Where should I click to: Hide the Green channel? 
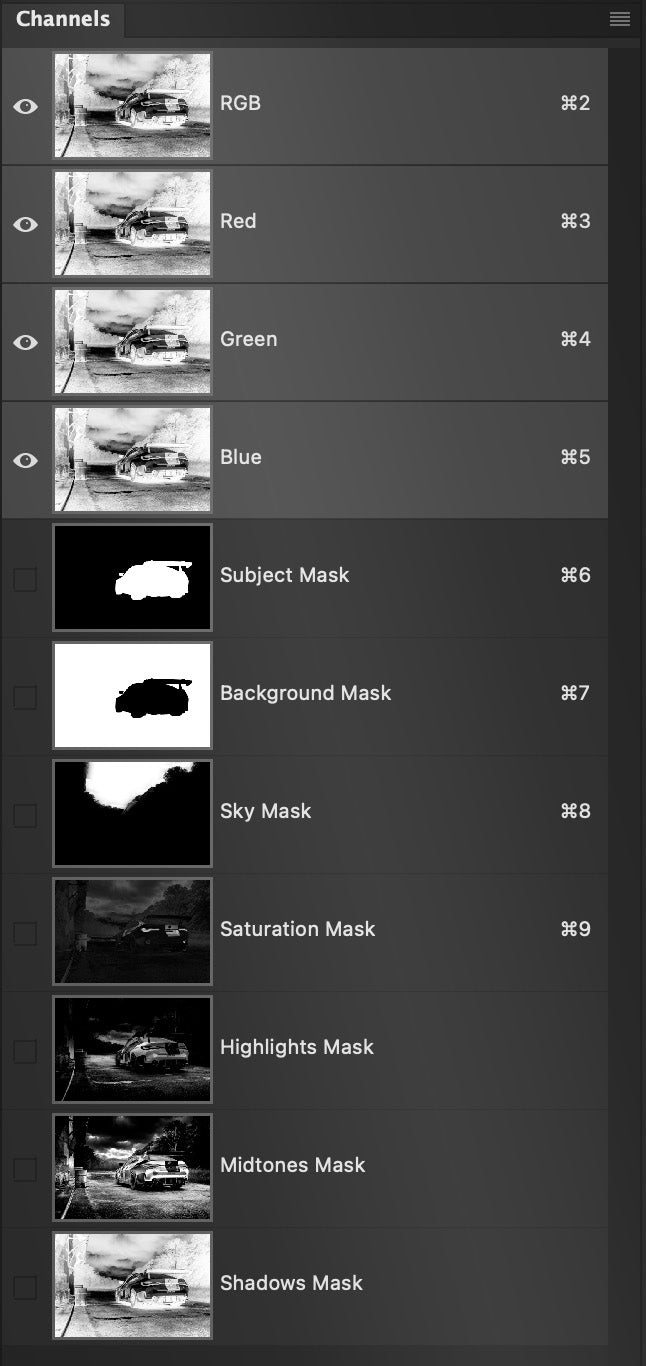pos(25,342)
